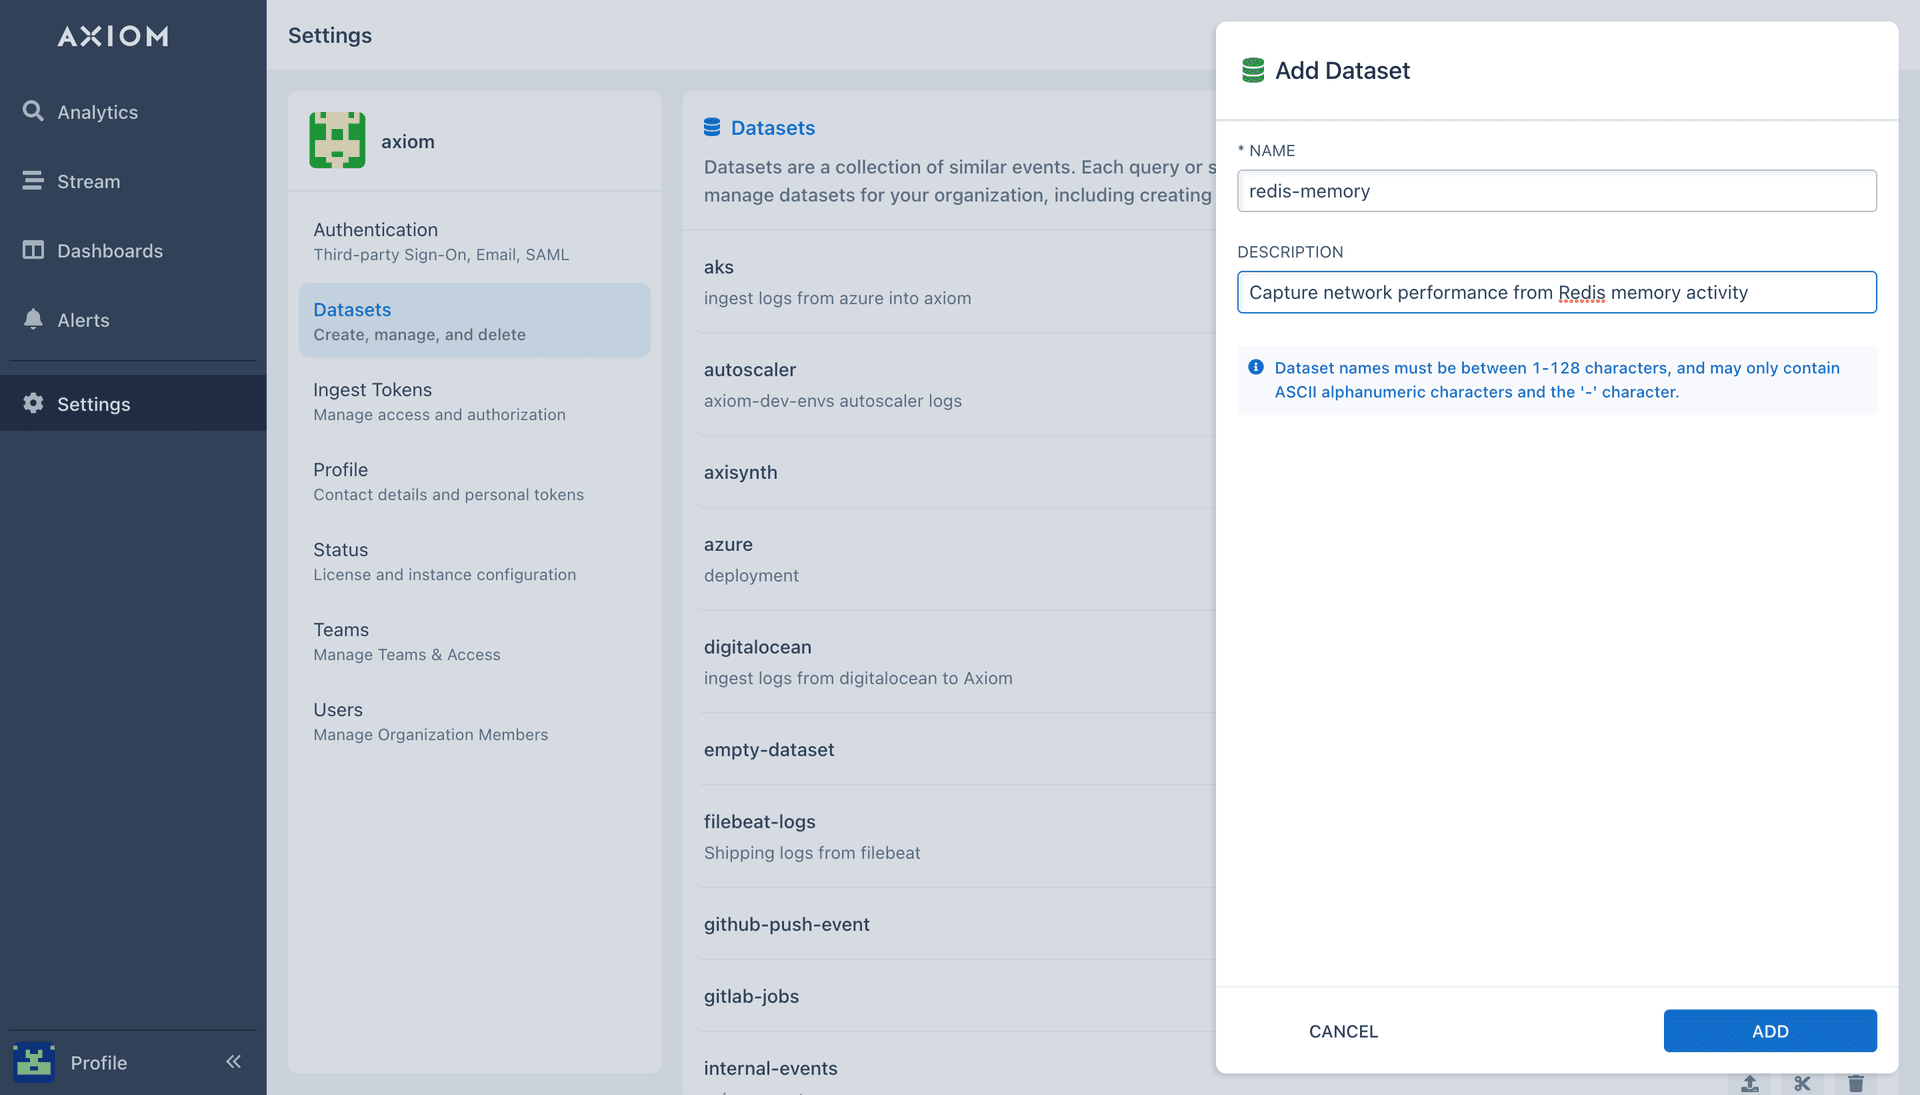Click the axiom organization avatar
Screen dimensions: 1920x1095
pos(337,140)
